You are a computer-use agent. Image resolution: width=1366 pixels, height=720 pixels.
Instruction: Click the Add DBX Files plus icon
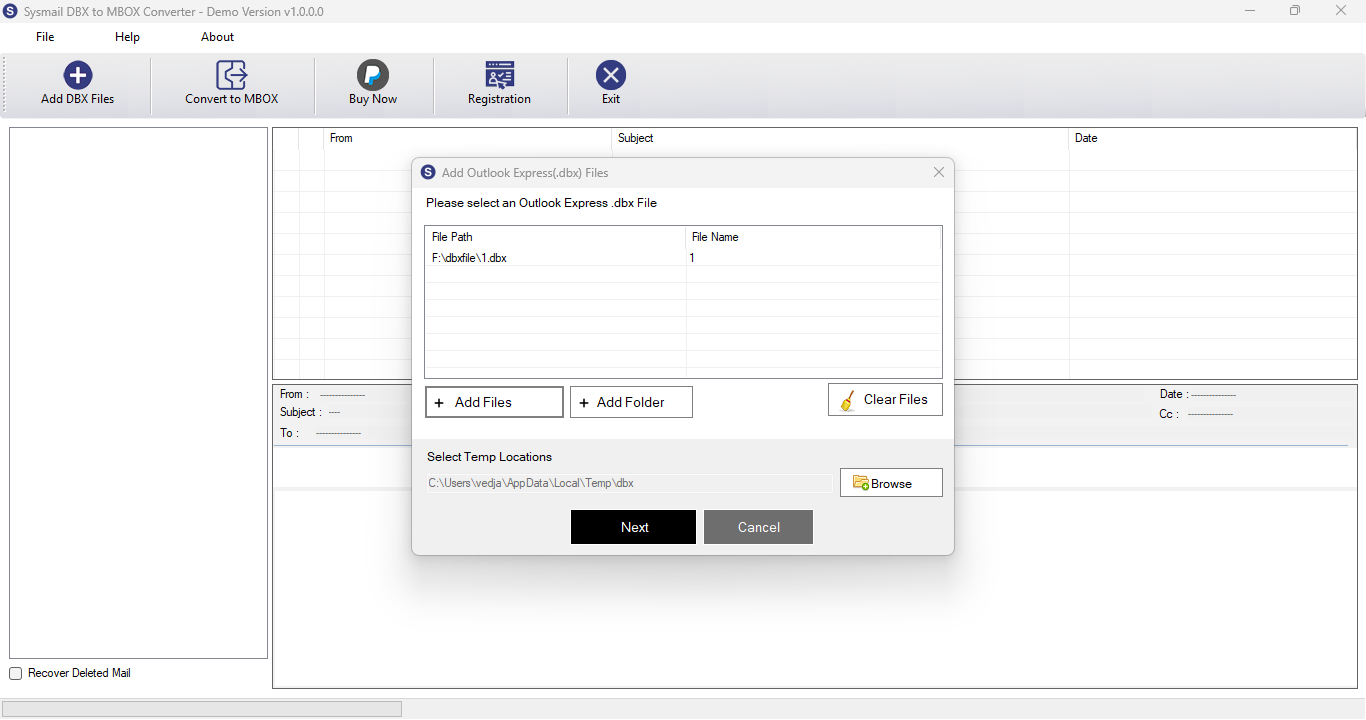click(x=78, y=75)
